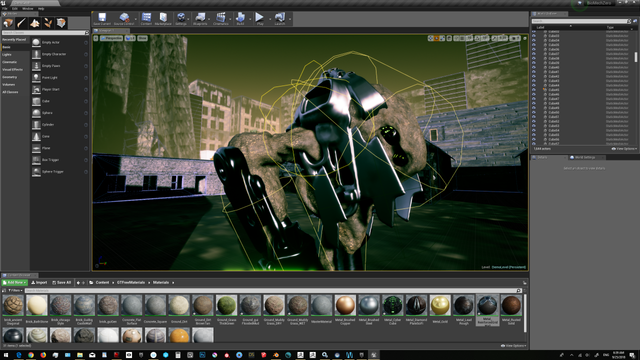Screen dimensions: 640x360
Task: Select the Lights placement category
Action: [x=7, y=55]
